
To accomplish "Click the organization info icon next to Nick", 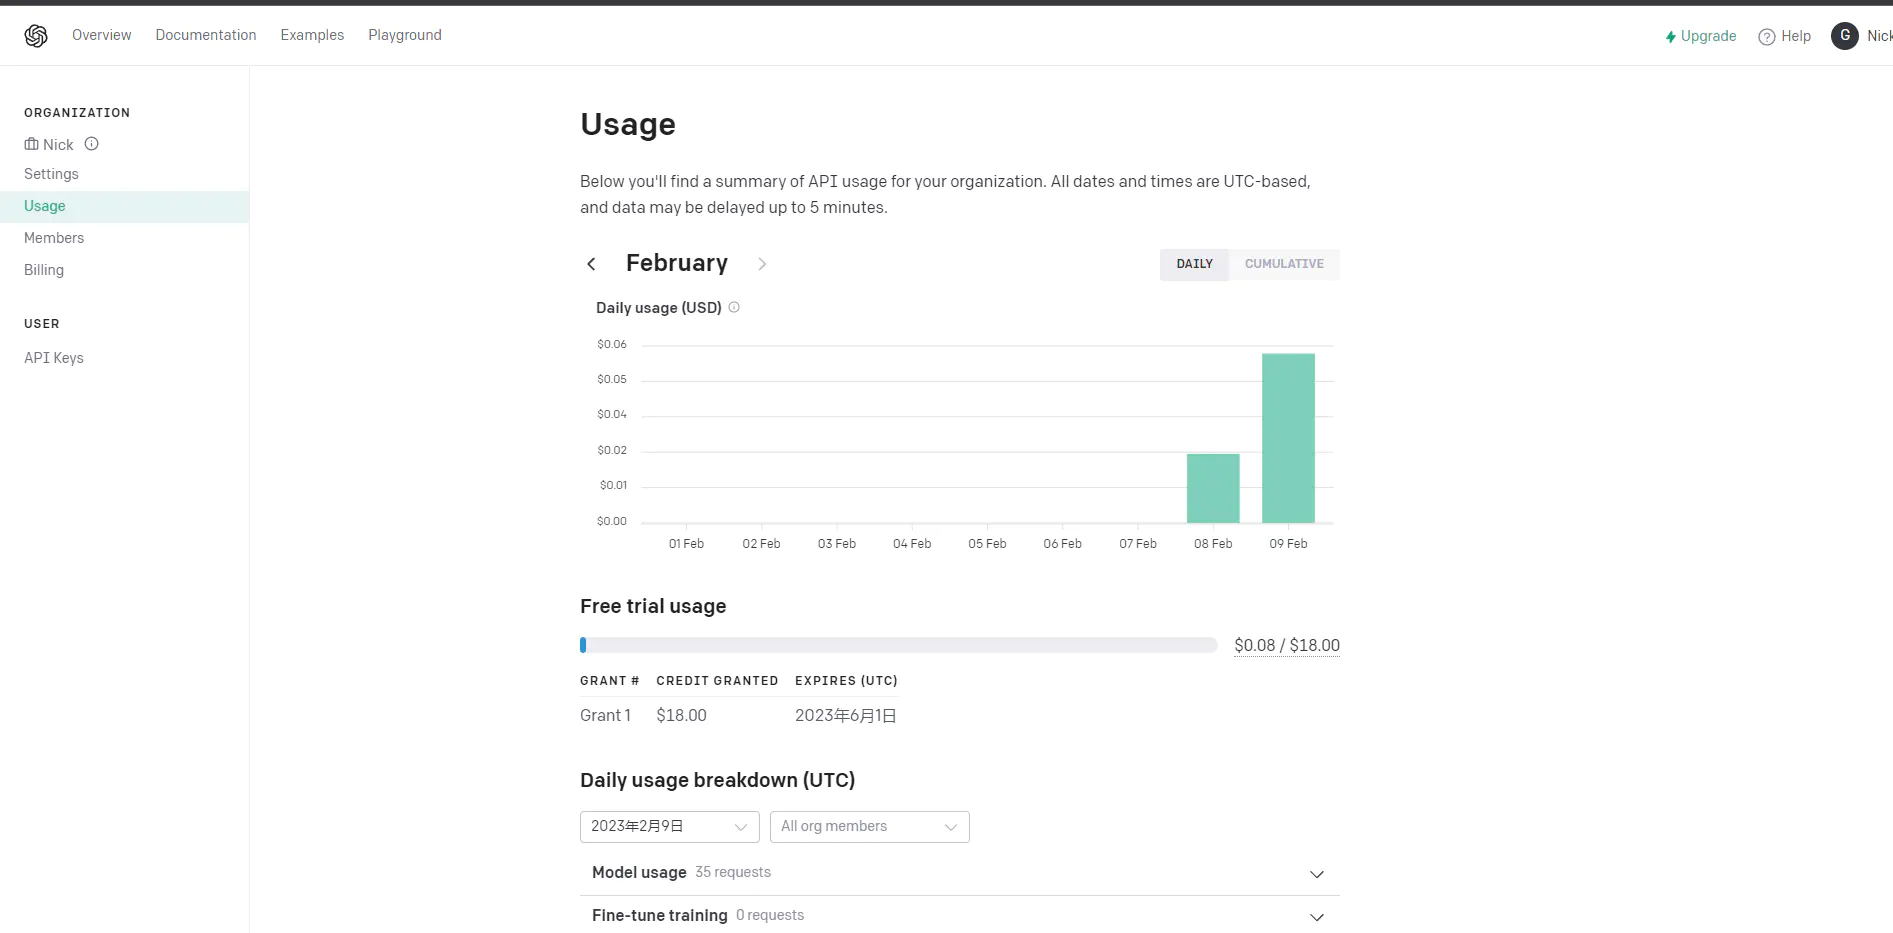I will coord(92,144).
